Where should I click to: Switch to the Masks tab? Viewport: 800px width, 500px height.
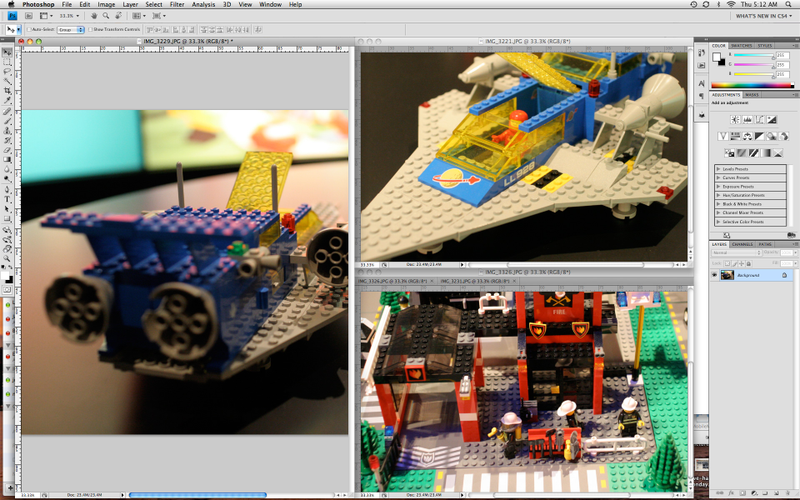pos(752,95)
